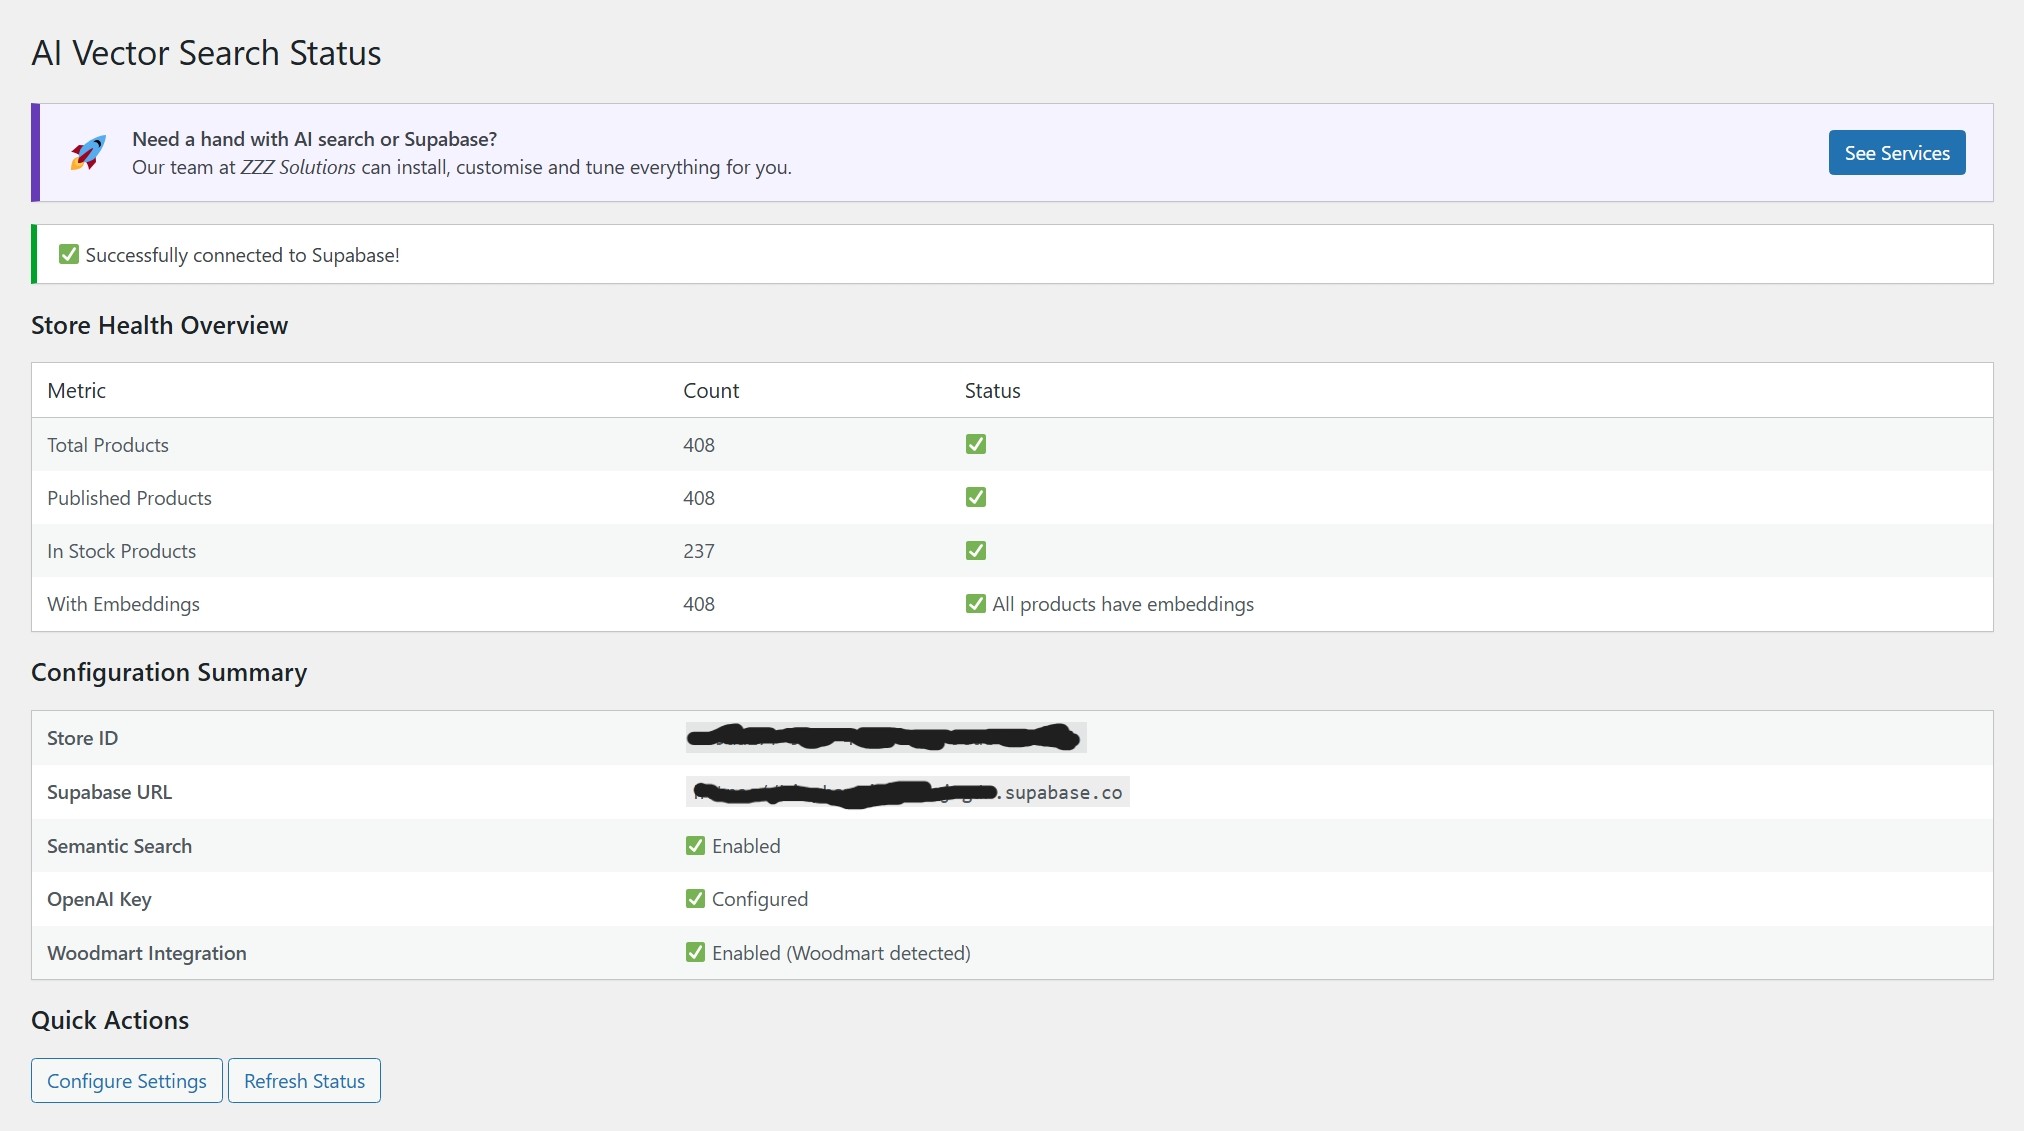Click the ZZZ Solutions text in banner
Viewport: 2024px width, 1131px height.
(298, 168)
